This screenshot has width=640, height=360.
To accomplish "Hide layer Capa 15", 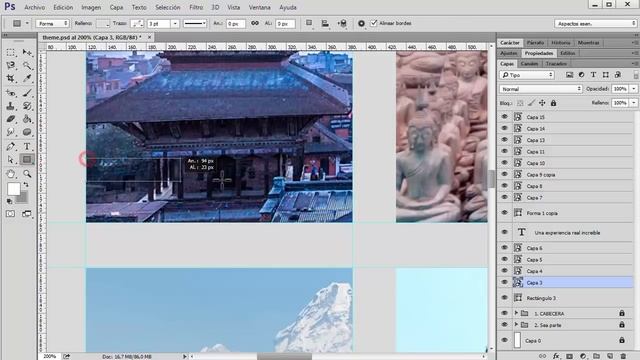I will 504,117.
